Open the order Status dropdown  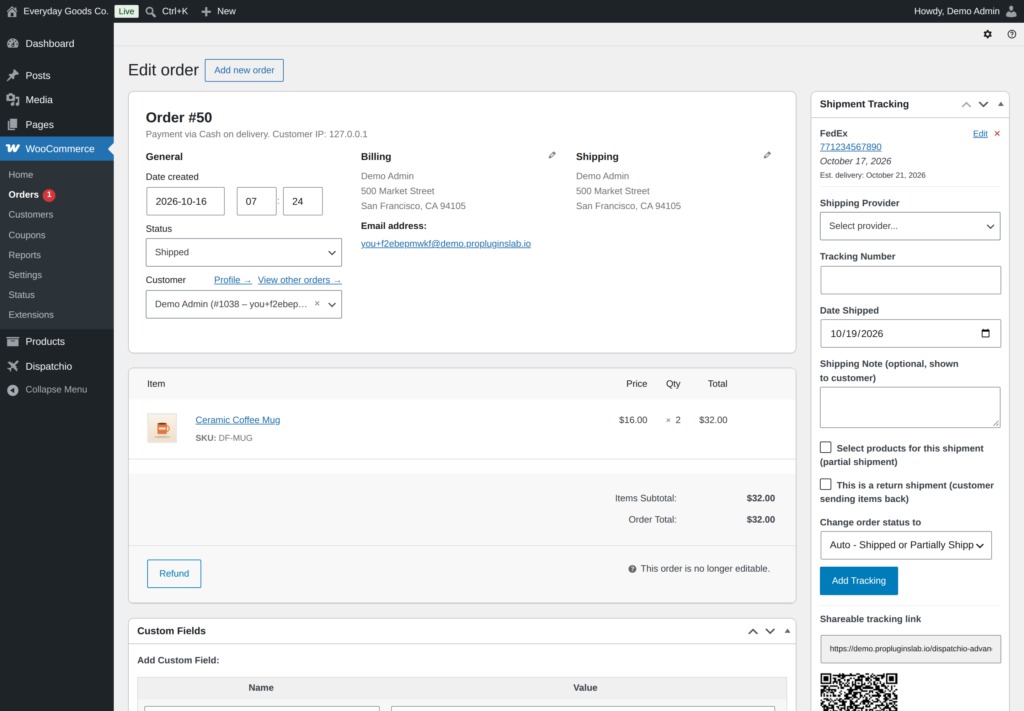[x=244, y=252]
